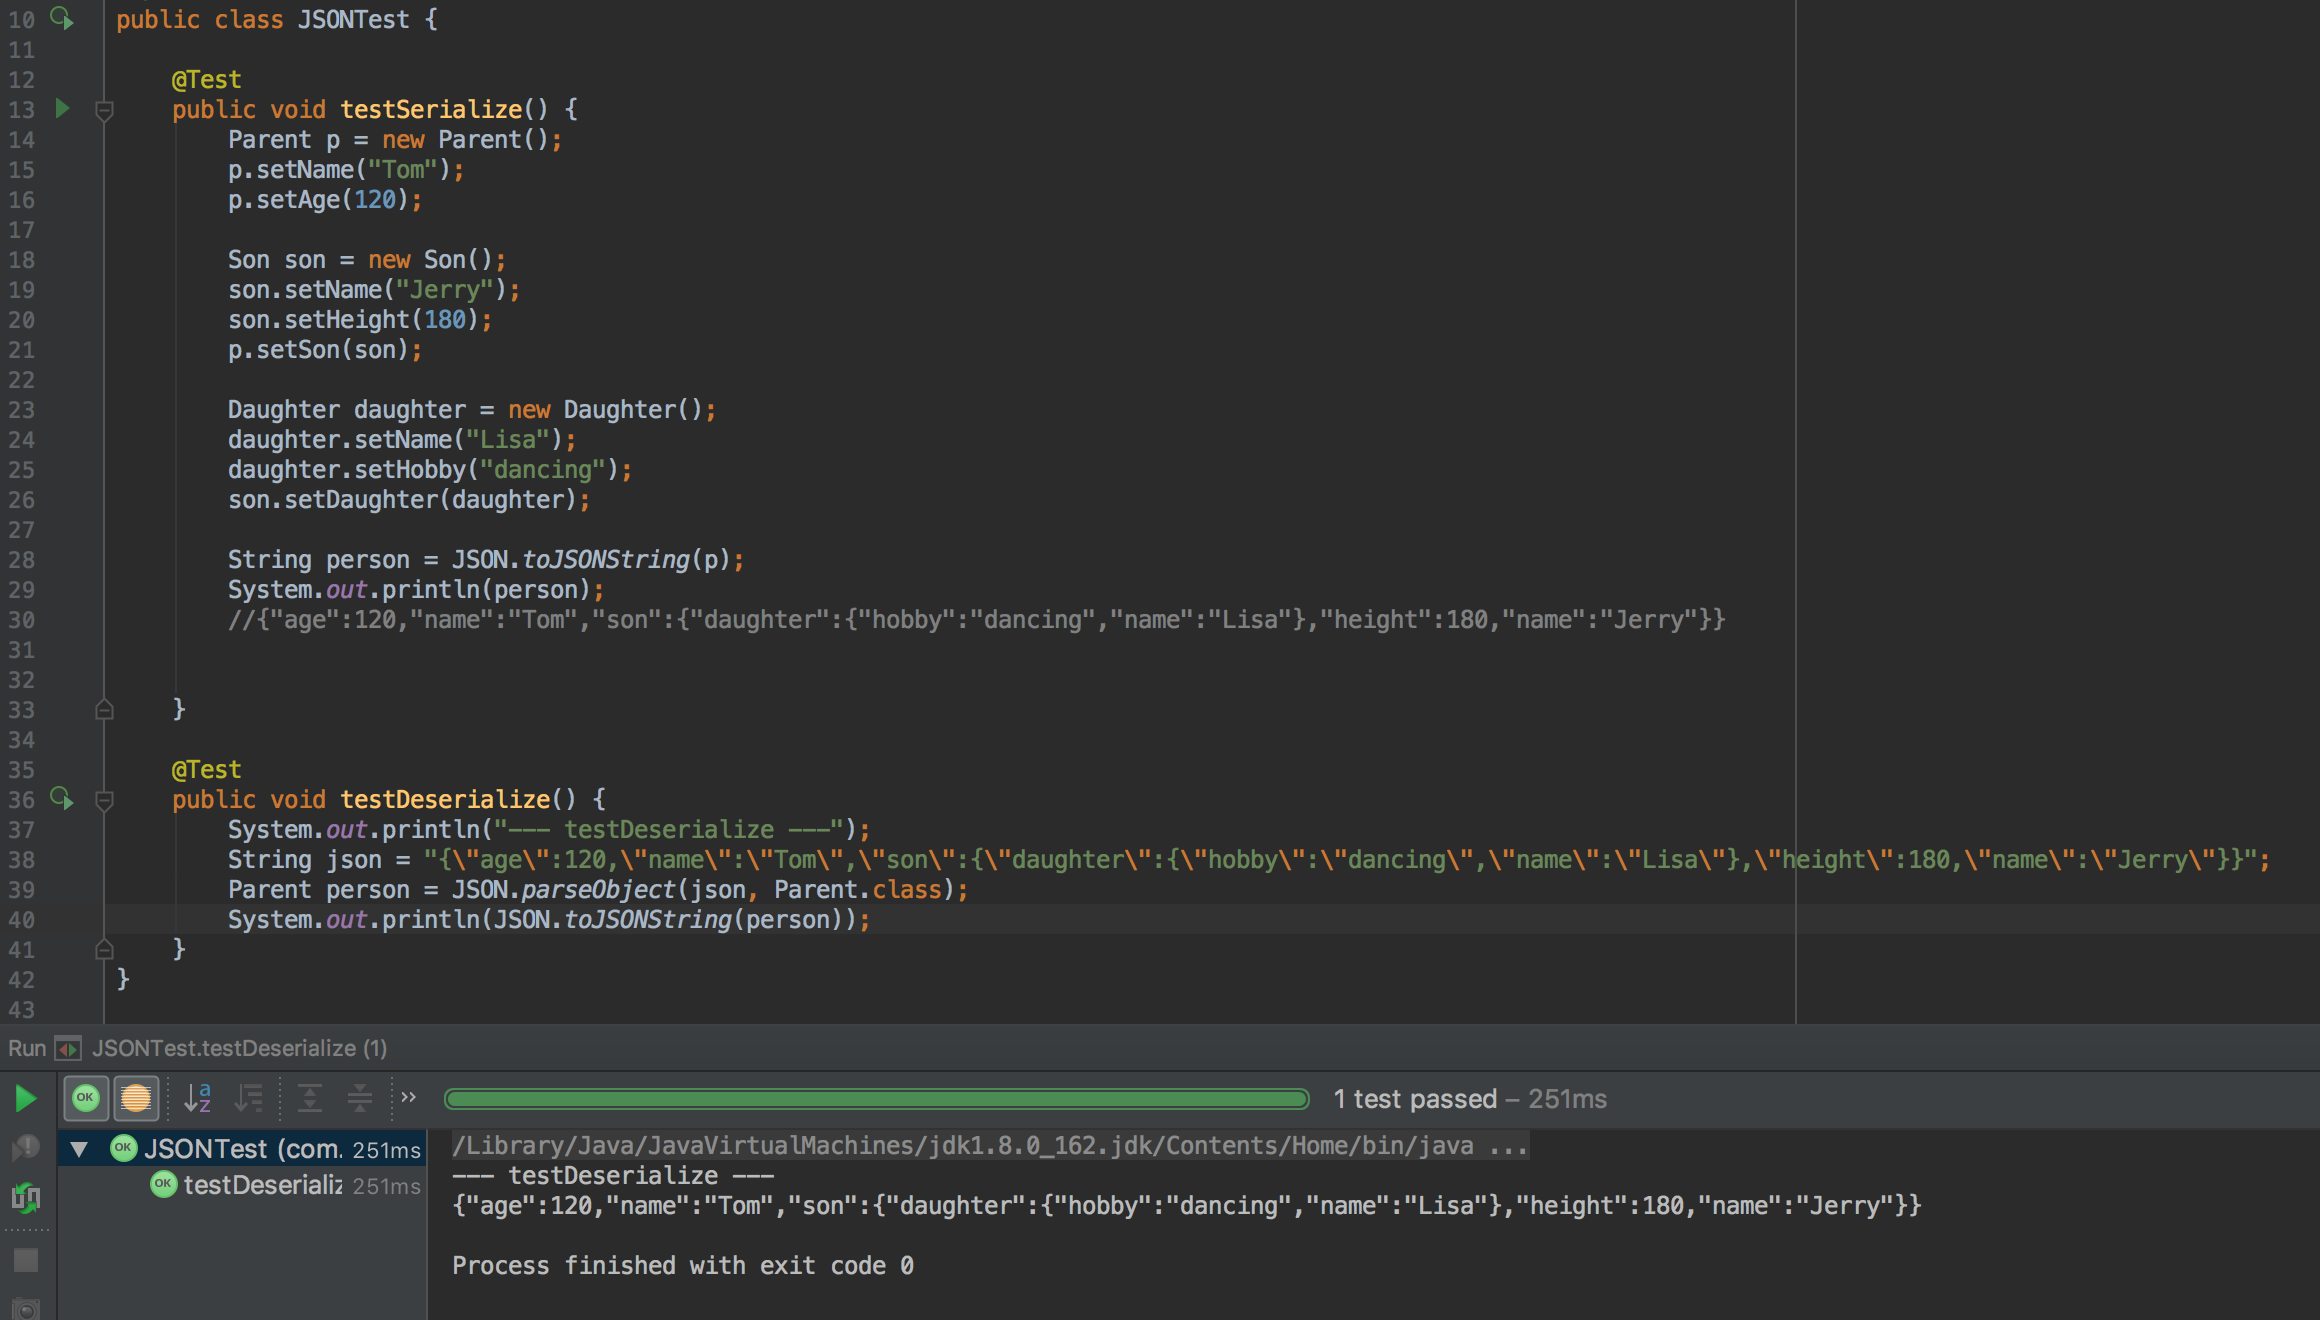The image size is (2320, 1320).
Task: Toggle auto-test rerun icon in sidebar
Action: [x=26, y=1197]
